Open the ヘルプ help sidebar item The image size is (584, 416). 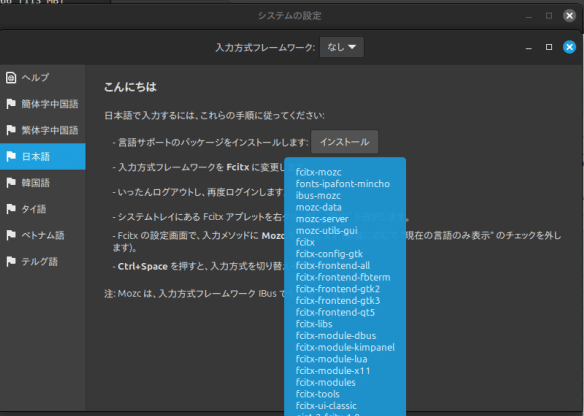coord(42,77)
